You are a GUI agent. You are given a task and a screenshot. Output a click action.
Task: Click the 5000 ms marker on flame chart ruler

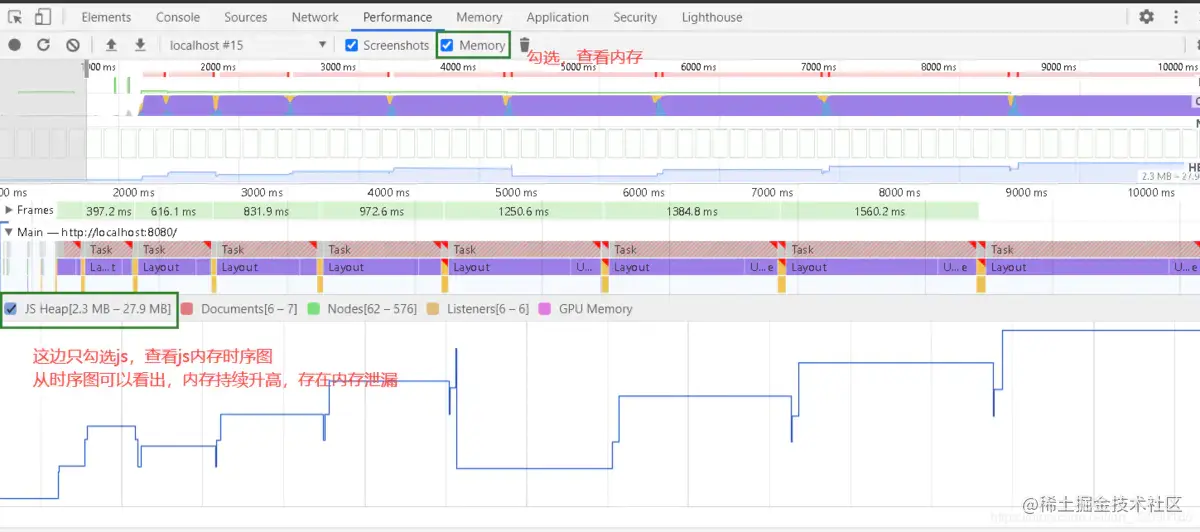point(516,192)
